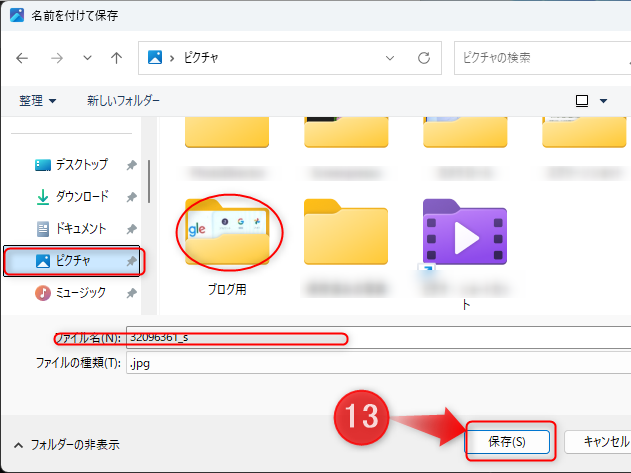Viewport: 631px width, 473px height.
Task: Click the pin icon next to ダウンロード
Action: (131, 197)
